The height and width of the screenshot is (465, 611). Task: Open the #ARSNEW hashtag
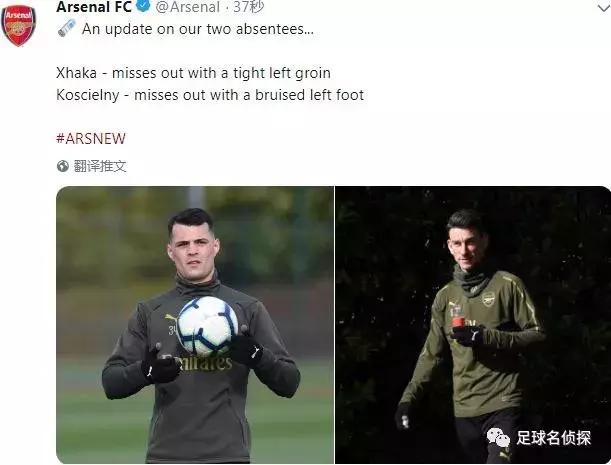[91, 138]
